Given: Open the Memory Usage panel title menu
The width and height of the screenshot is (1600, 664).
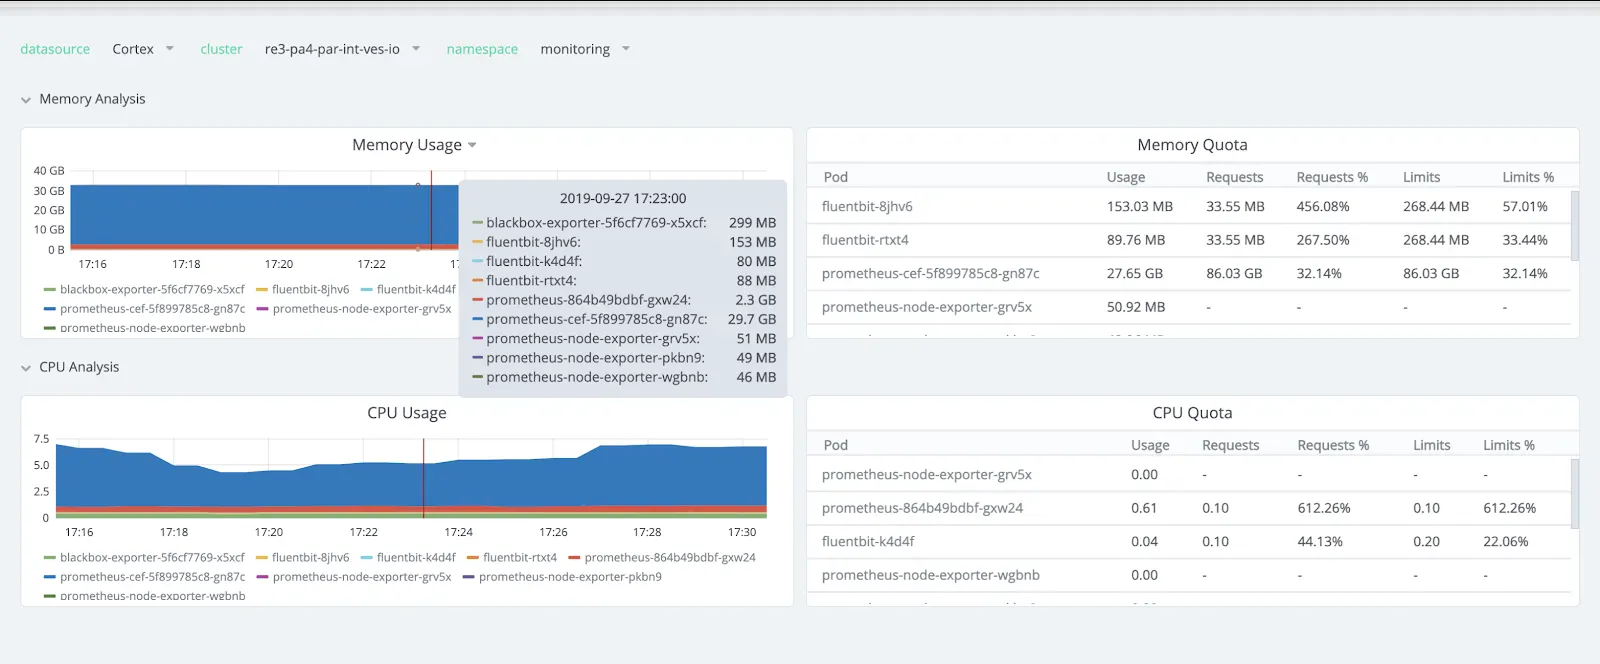Looking at the screenshot, I should click(414, 145).
